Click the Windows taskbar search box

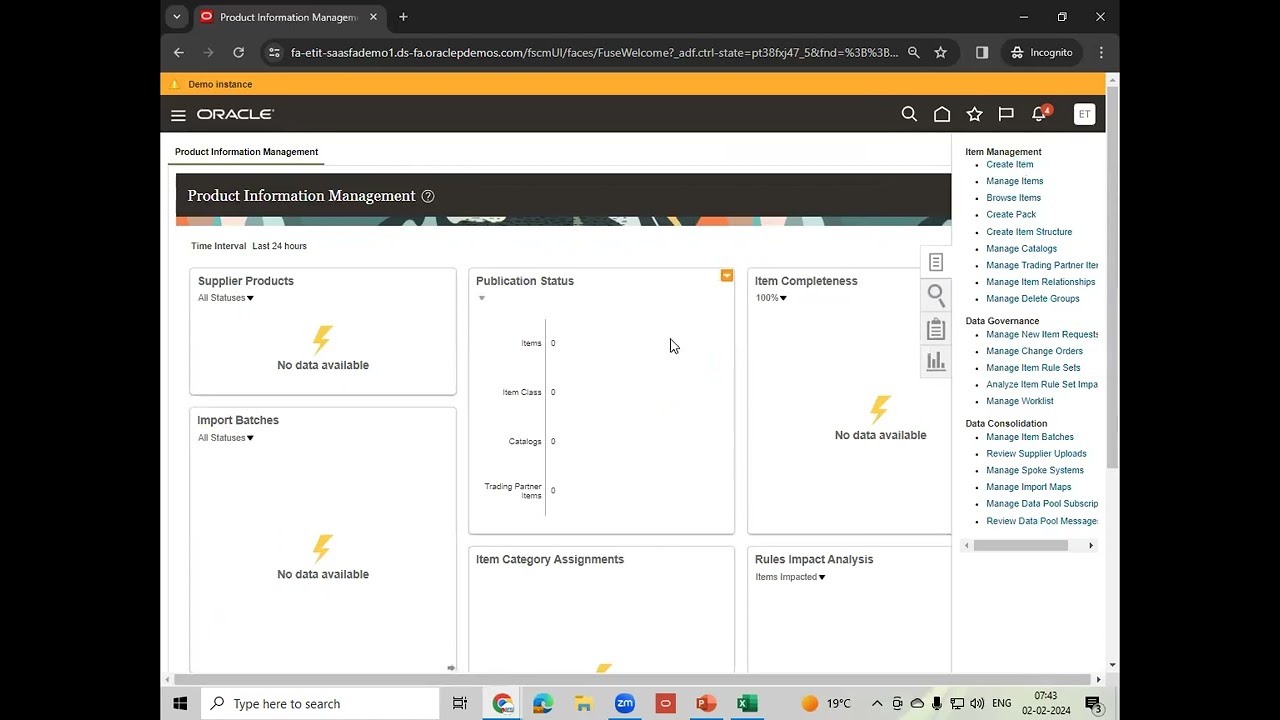coord(320,704)
